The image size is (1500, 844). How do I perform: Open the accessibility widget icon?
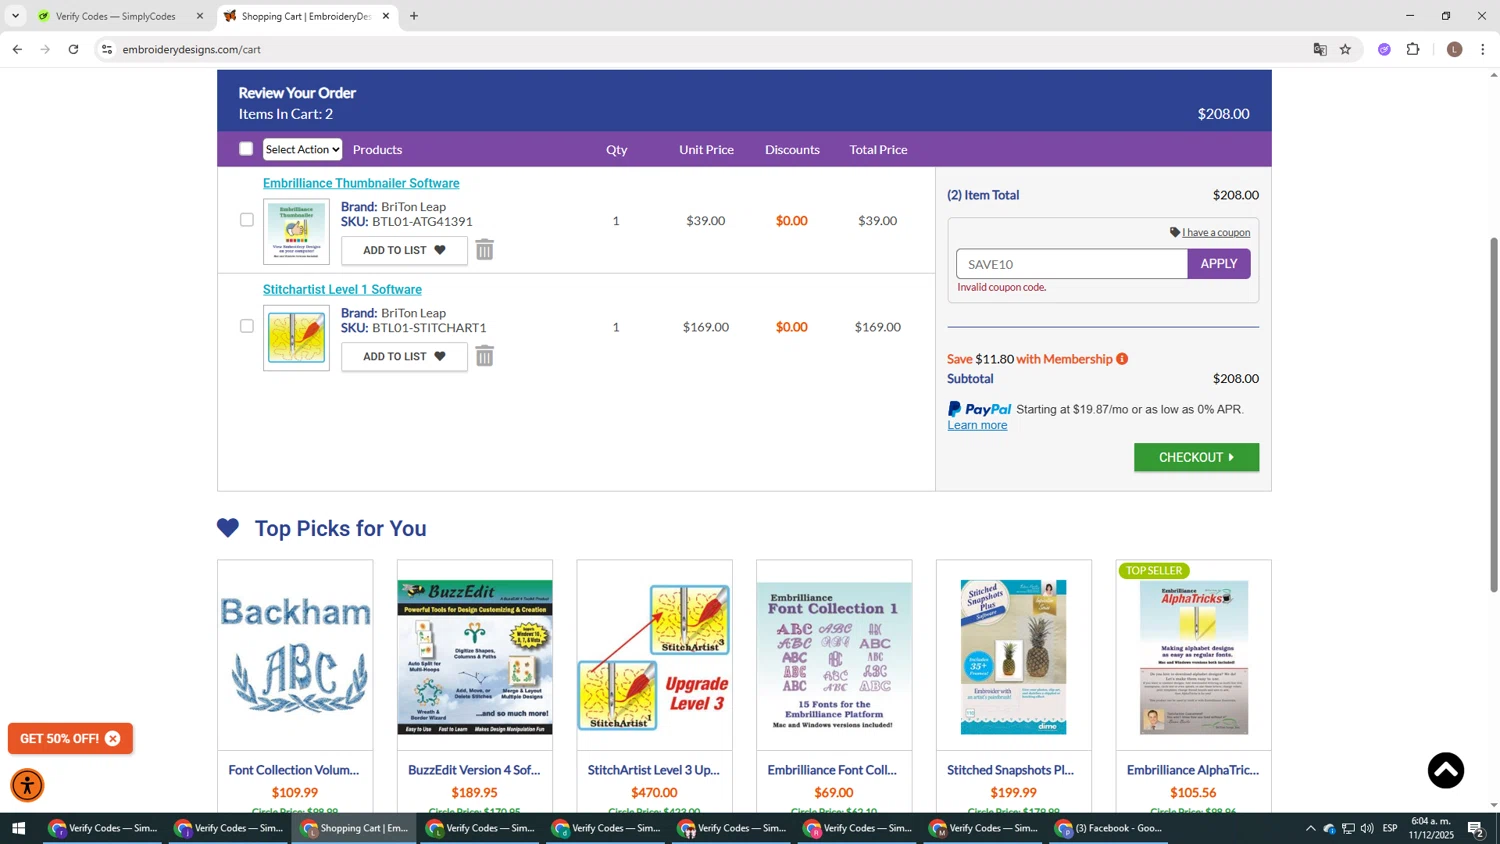[x=27, y=786]
